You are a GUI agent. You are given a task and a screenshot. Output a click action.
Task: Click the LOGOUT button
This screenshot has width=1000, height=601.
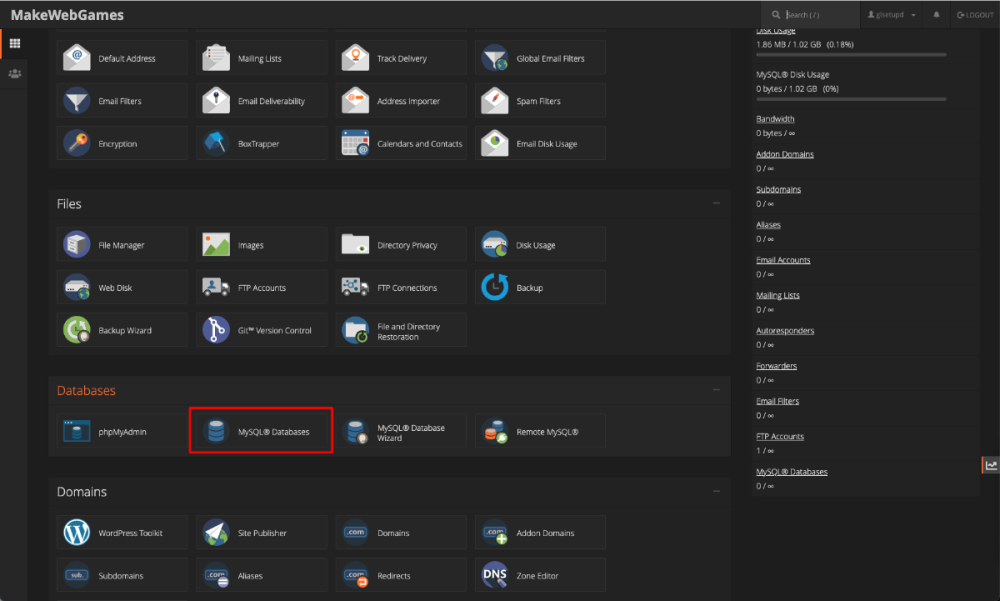point(974,14)
